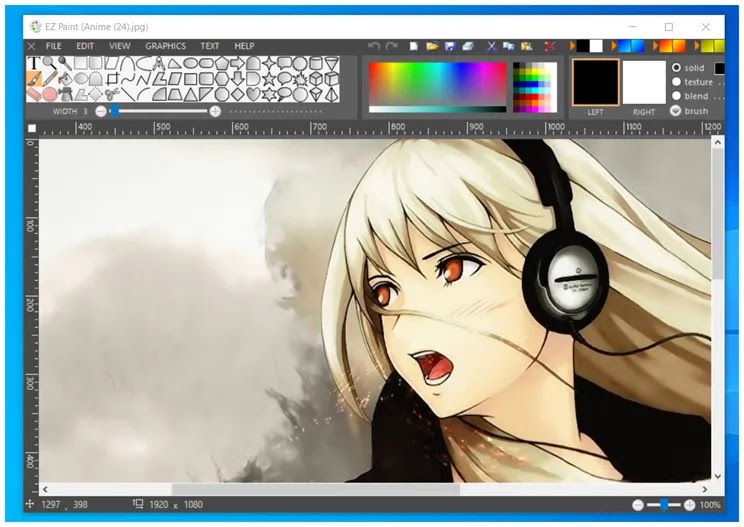Click the zoom out minus button
The height and width of the screenshot is (527, 744).
tap(638, 505)
